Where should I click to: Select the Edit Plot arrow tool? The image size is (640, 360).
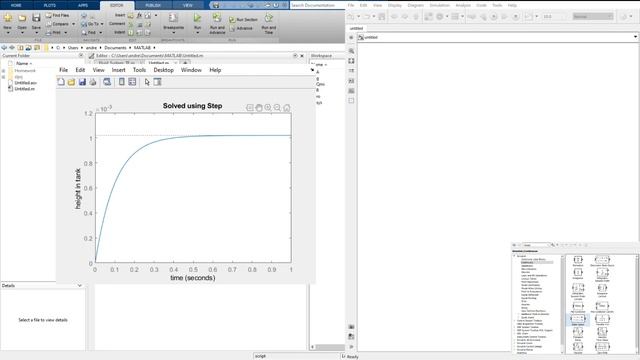pos(147,82)
